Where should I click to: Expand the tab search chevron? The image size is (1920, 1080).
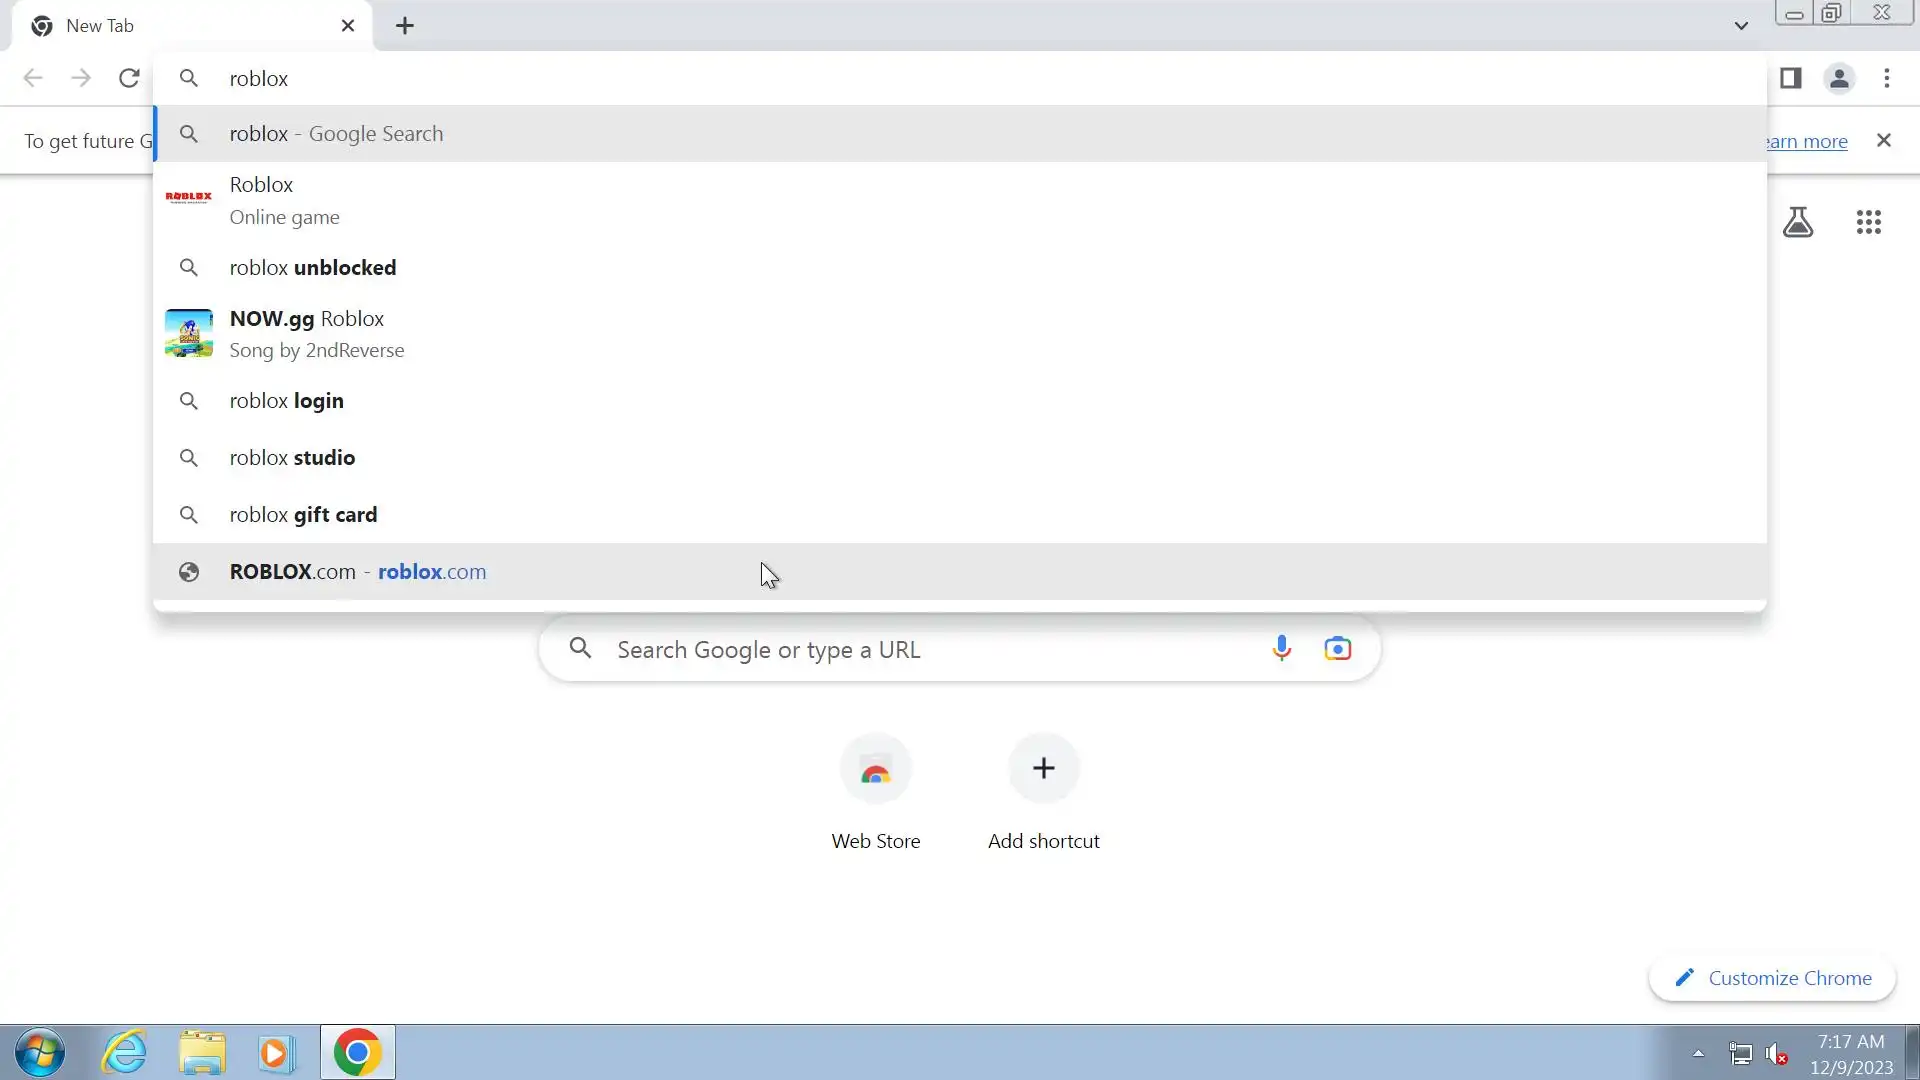(1741, 26)
